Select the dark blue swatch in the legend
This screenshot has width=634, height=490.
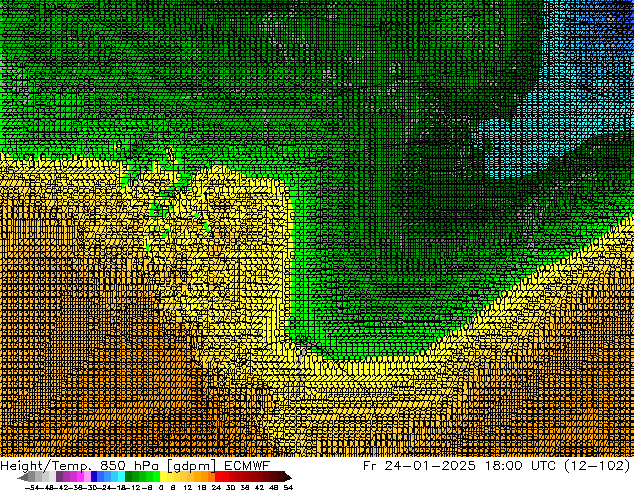tap(94, 476)
